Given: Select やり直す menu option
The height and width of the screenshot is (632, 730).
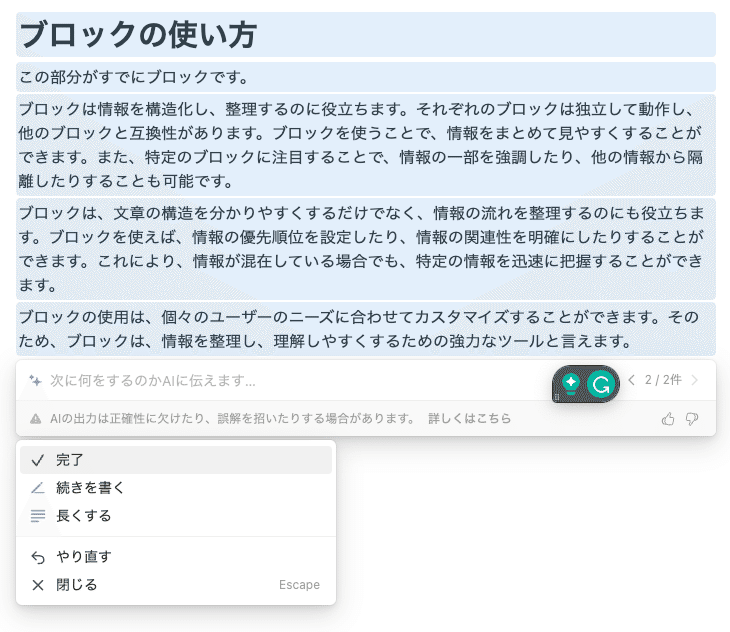Looking at the screenshot, I should click(x=176, y=557).
